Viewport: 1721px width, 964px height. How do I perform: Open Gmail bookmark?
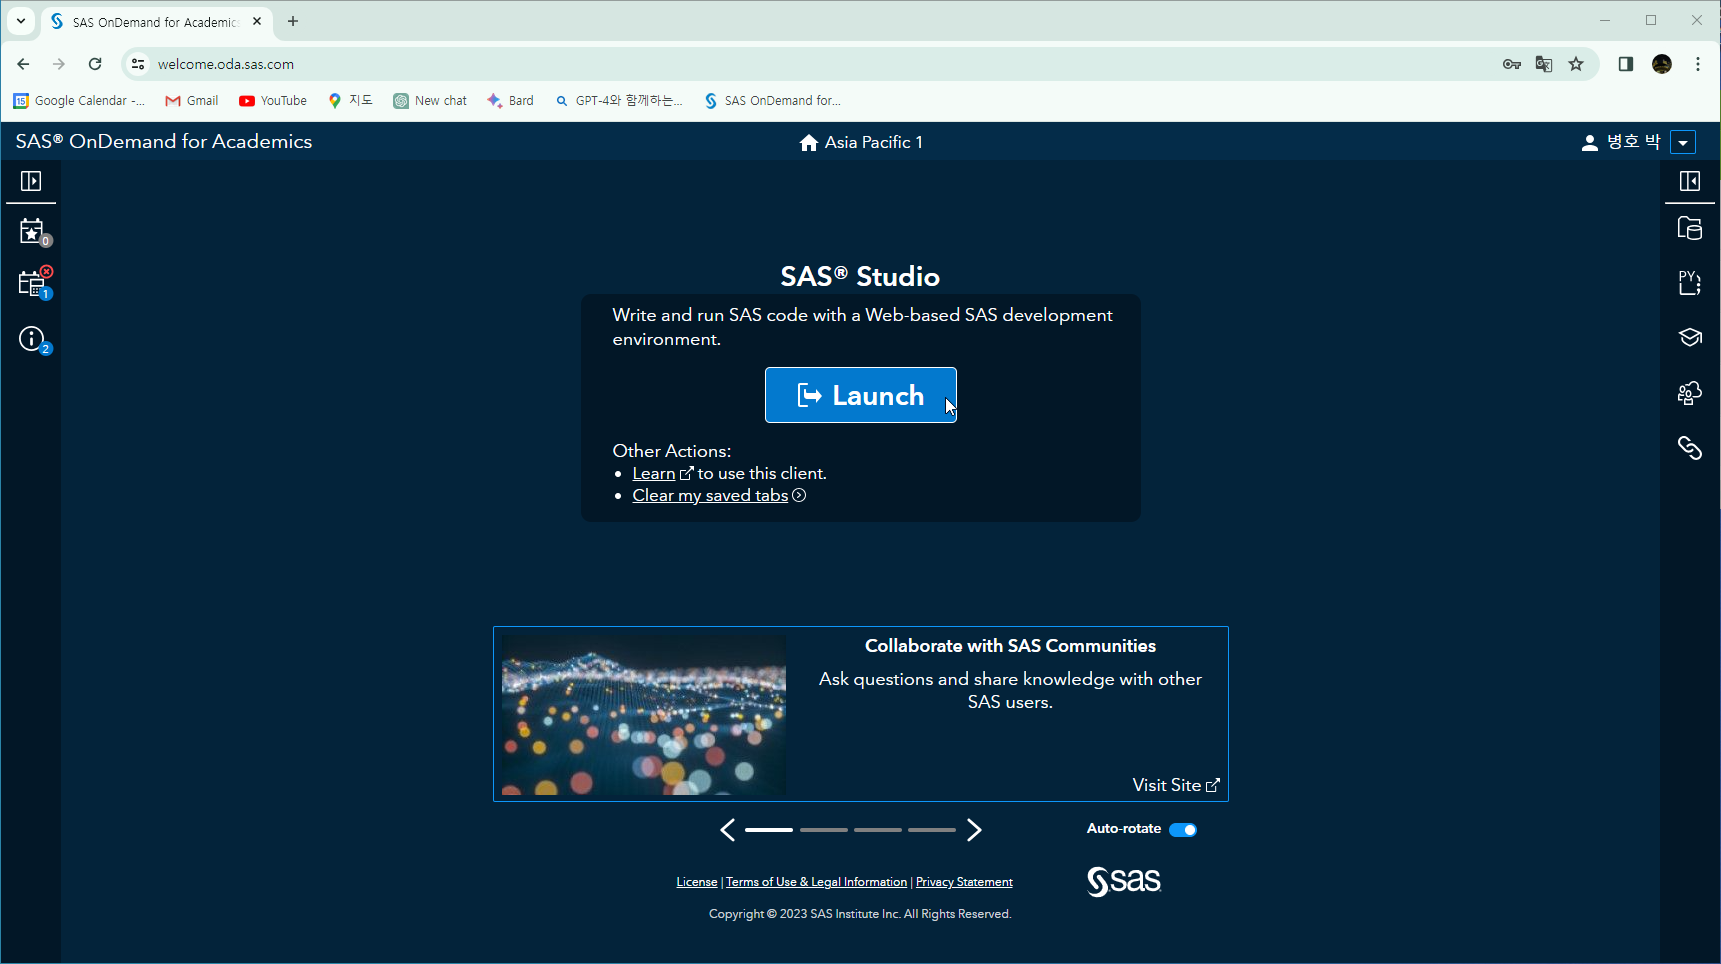coord(191,100)
